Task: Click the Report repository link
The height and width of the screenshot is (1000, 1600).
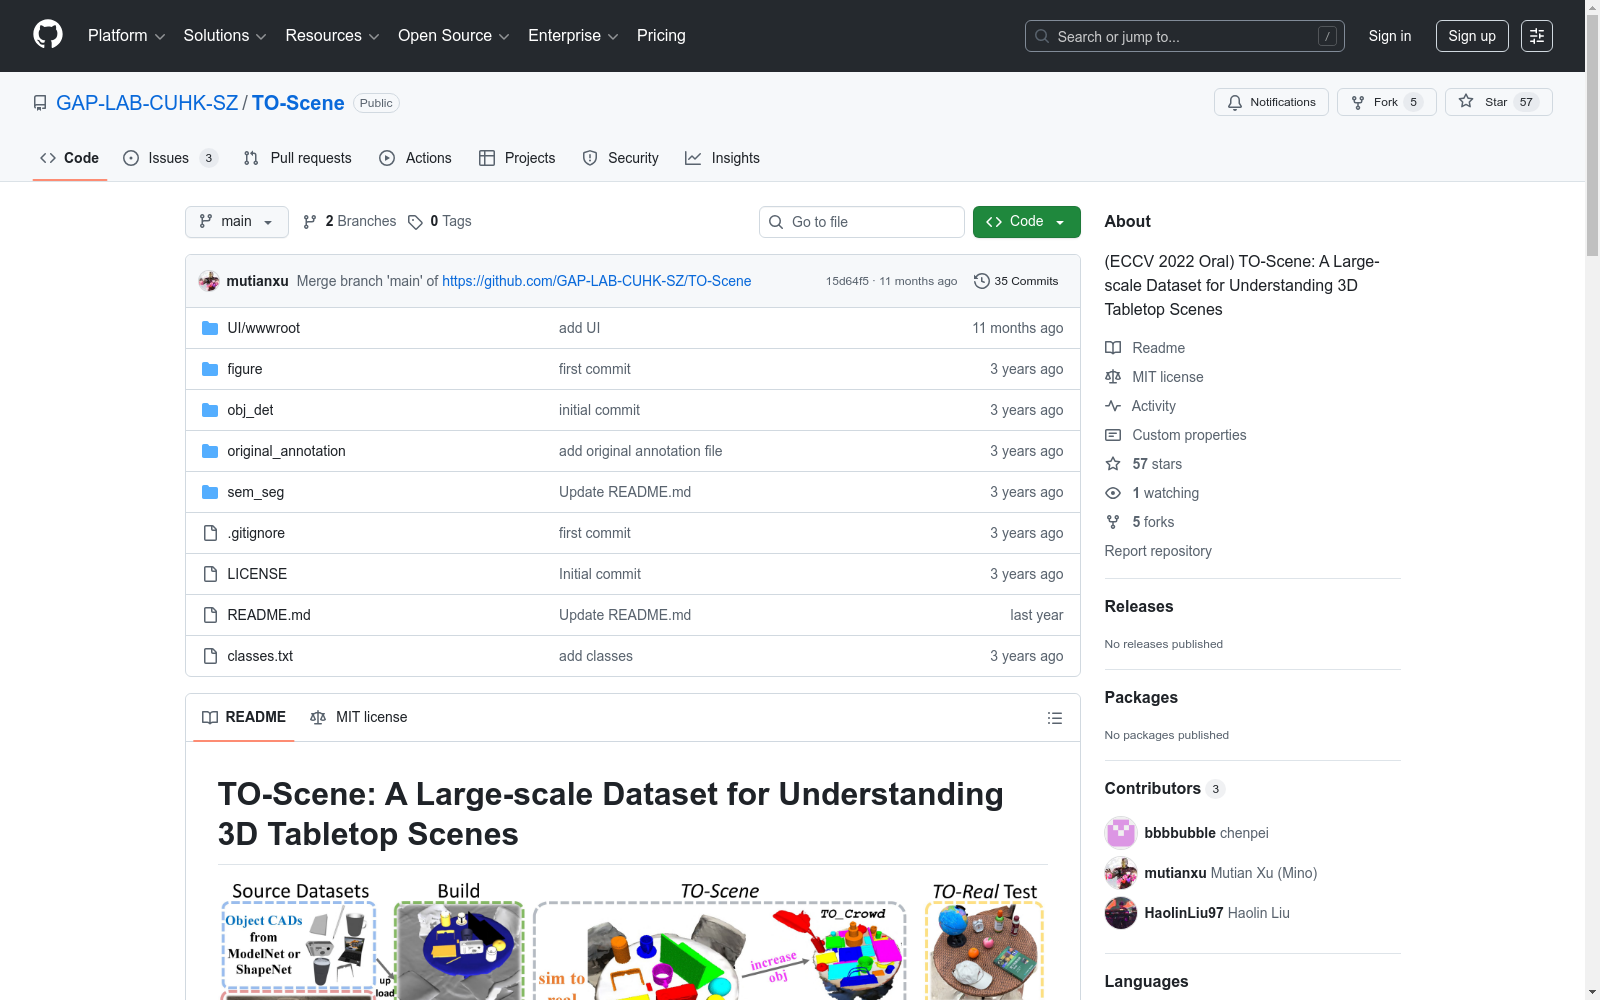Action: (x=1158, y=551)
